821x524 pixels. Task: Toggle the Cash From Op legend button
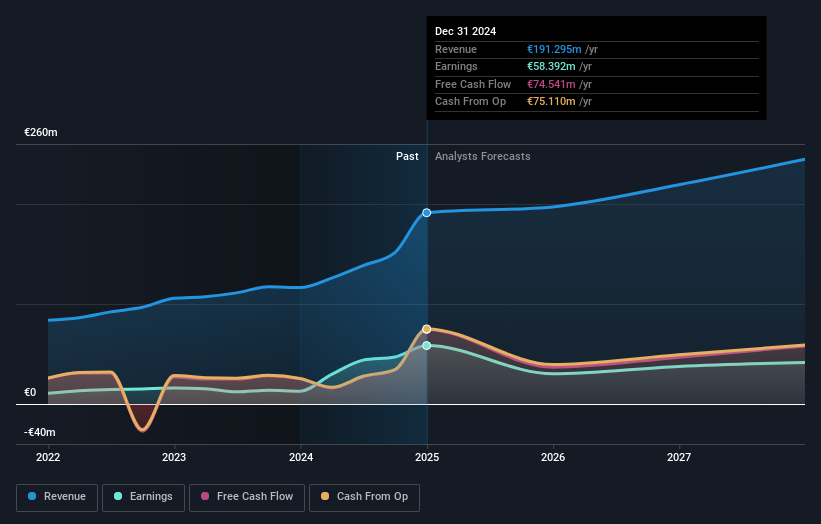(364, 497)
